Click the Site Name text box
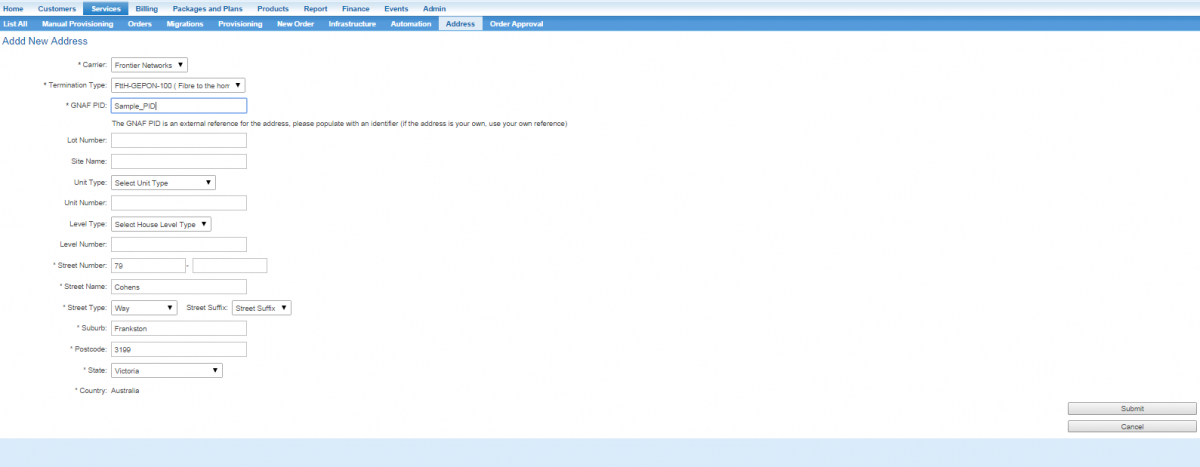The height and width of the screenshot is (467, 1200). point(178,162)
